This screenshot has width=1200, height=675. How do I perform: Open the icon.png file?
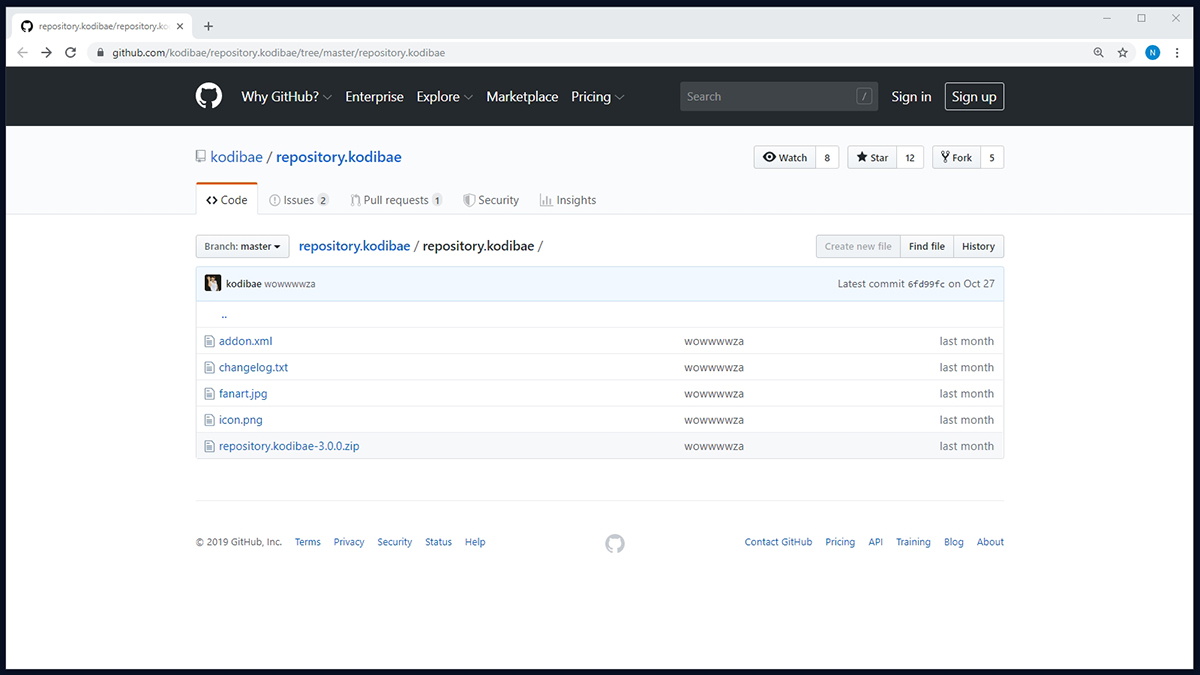241,420
